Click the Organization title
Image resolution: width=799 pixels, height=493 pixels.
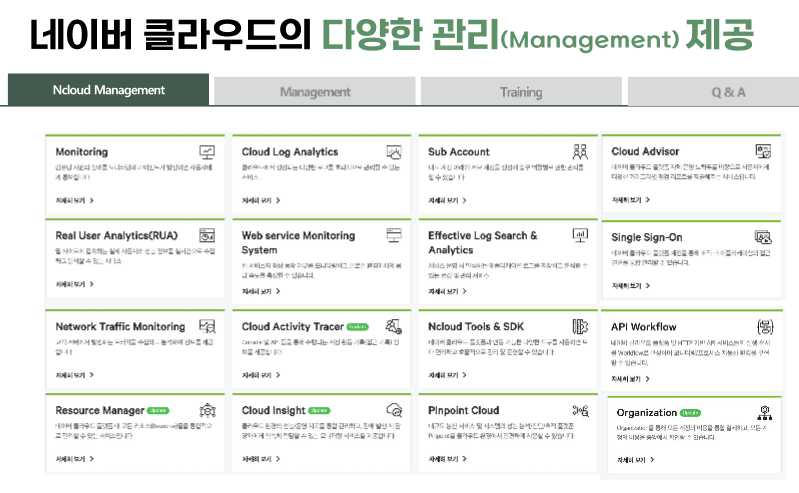(647, 413)
